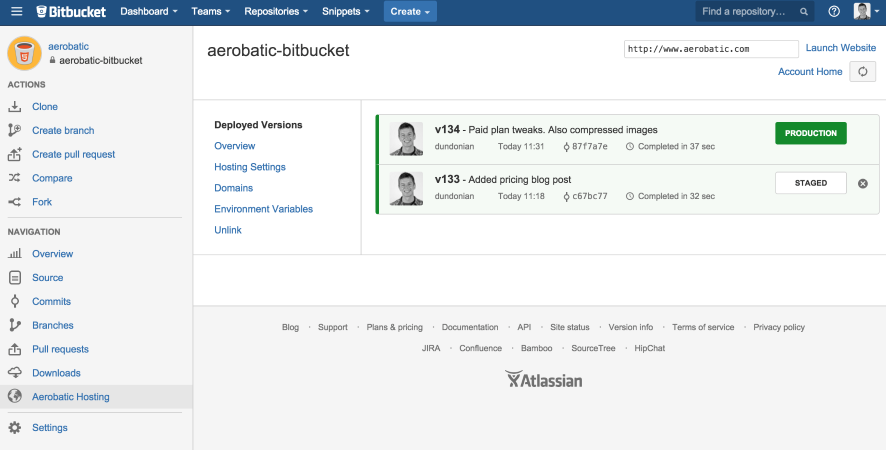Screen dimensions: 886x450
Task: Click the Pull requests upload icon
Action: click(15, 349)
